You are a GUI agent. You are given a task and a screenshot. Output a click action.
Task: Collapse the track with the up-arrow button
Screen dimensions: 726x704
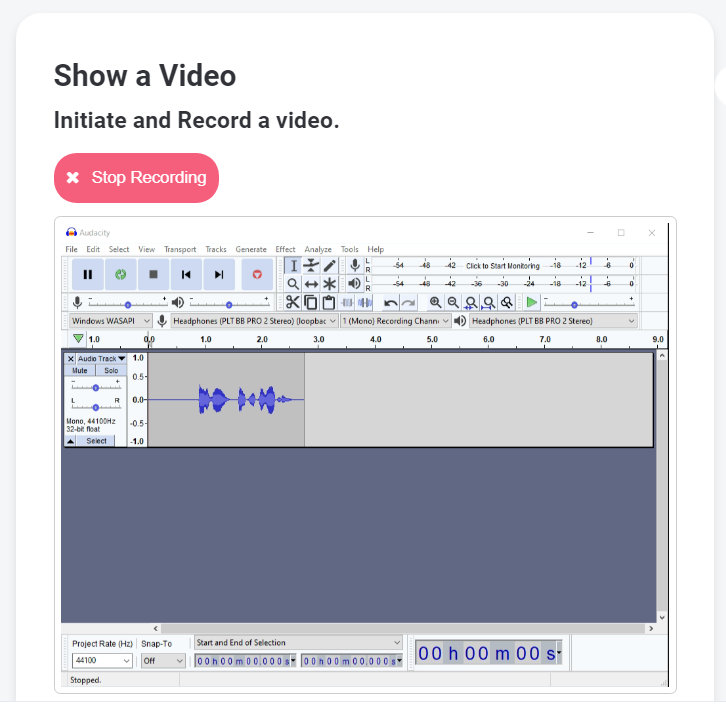(70, 441)
